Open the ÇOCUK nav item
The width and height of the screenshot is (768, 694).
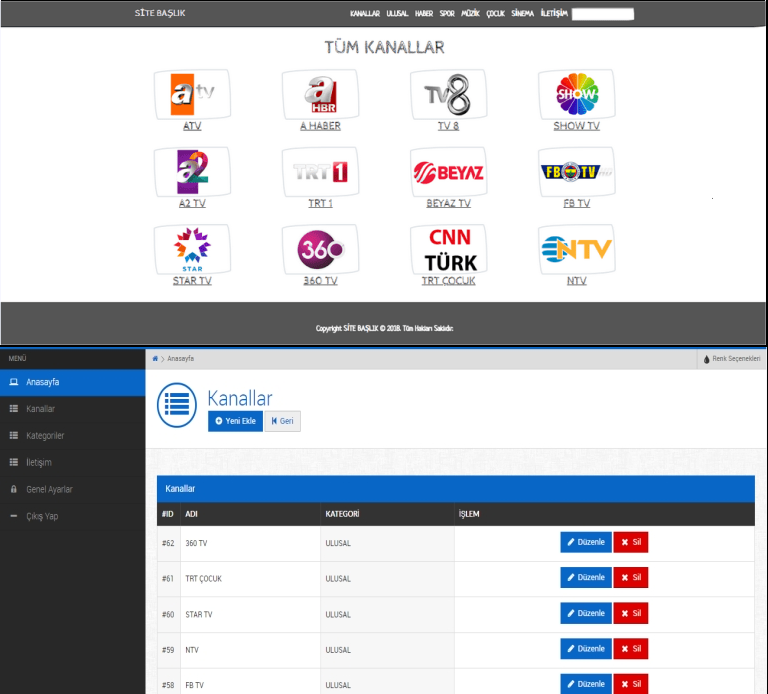[496, 14]
